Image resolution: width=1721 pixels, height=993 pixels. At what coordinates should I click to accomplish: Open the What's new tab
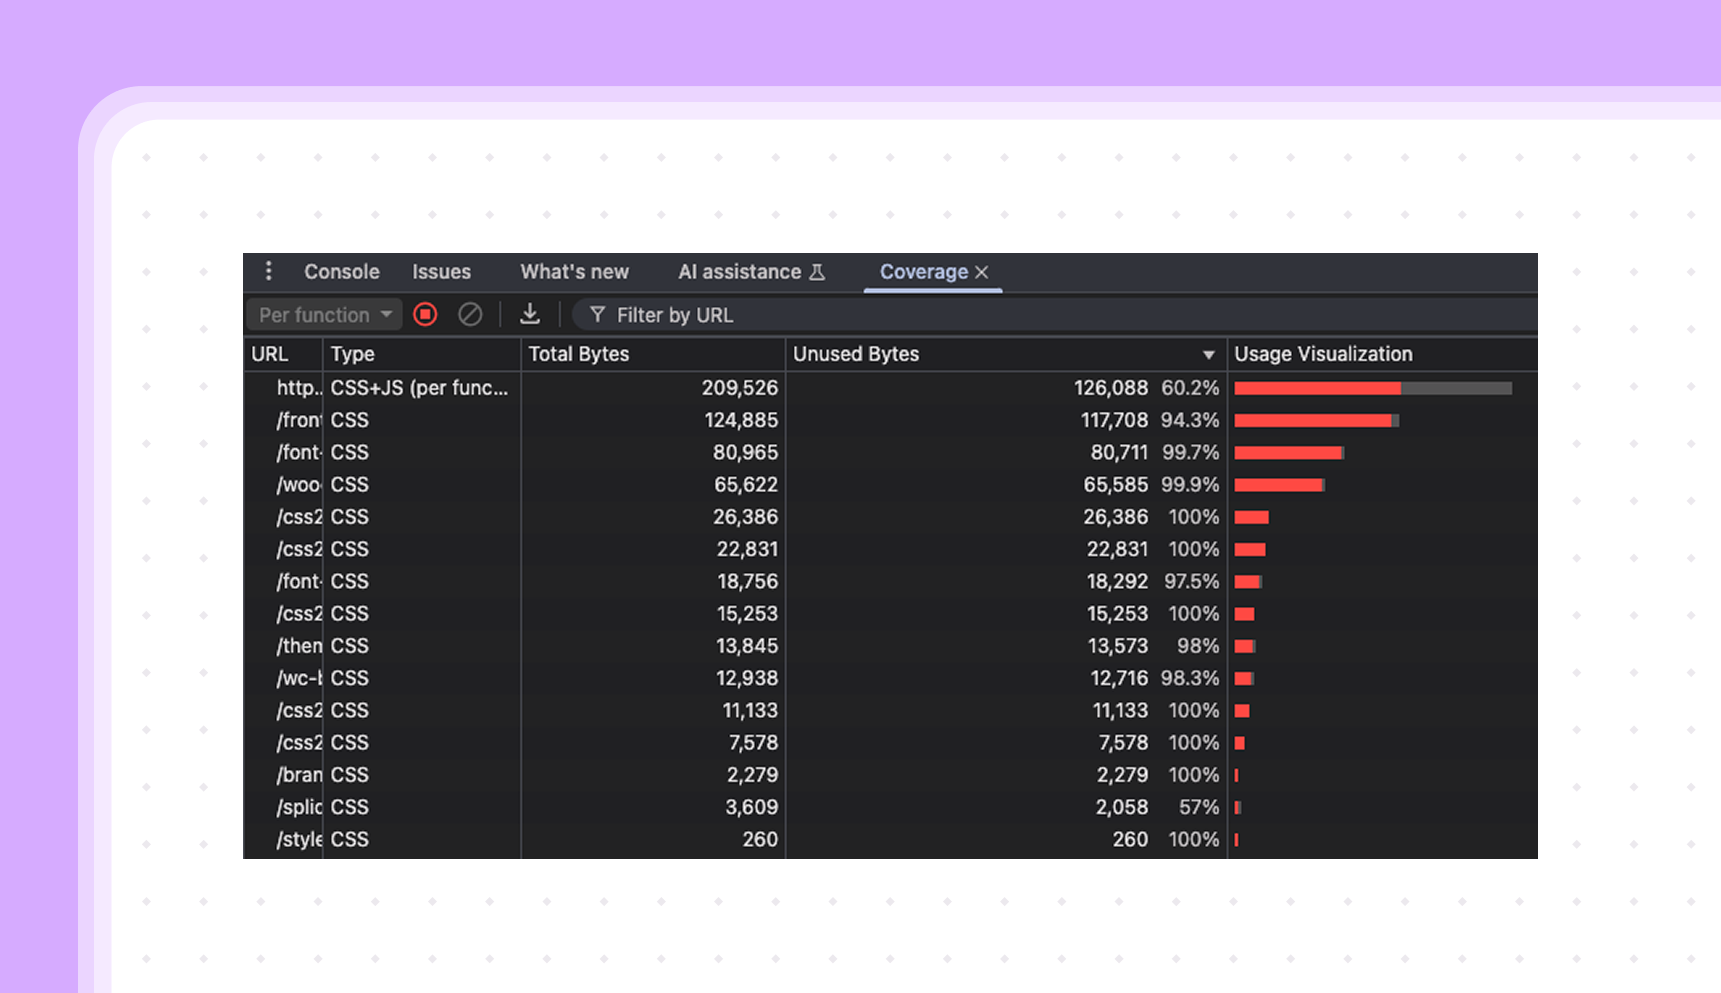pos(574,272)
